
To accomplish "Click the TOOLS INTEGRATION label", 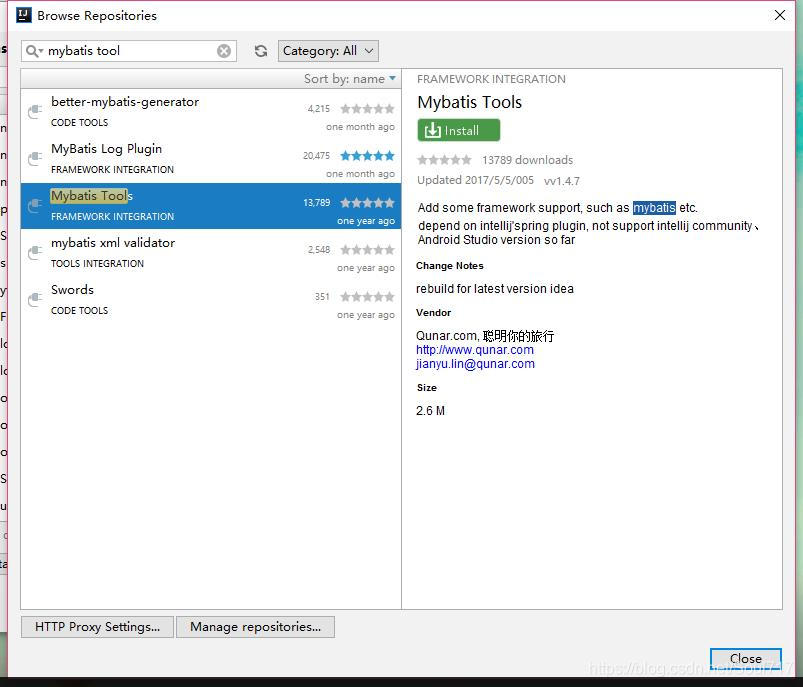I will 97,263.
